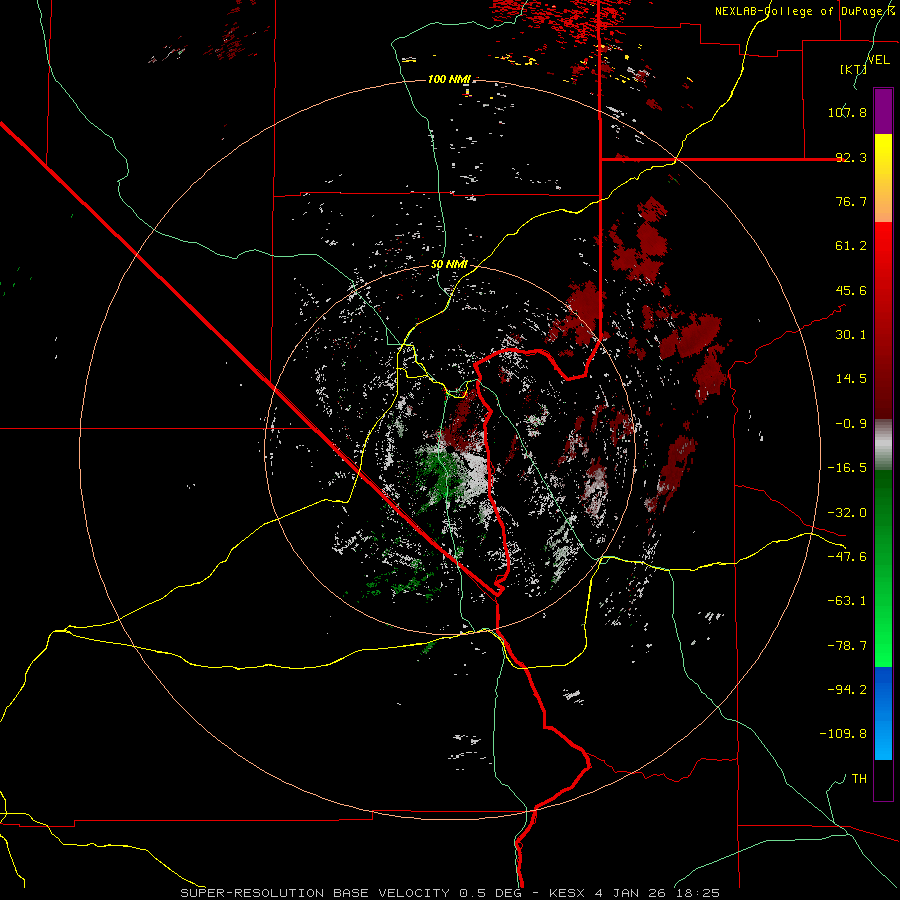Click the 61.2 legend value
This screenshot has height=900, width=900.
click(851, 246)
